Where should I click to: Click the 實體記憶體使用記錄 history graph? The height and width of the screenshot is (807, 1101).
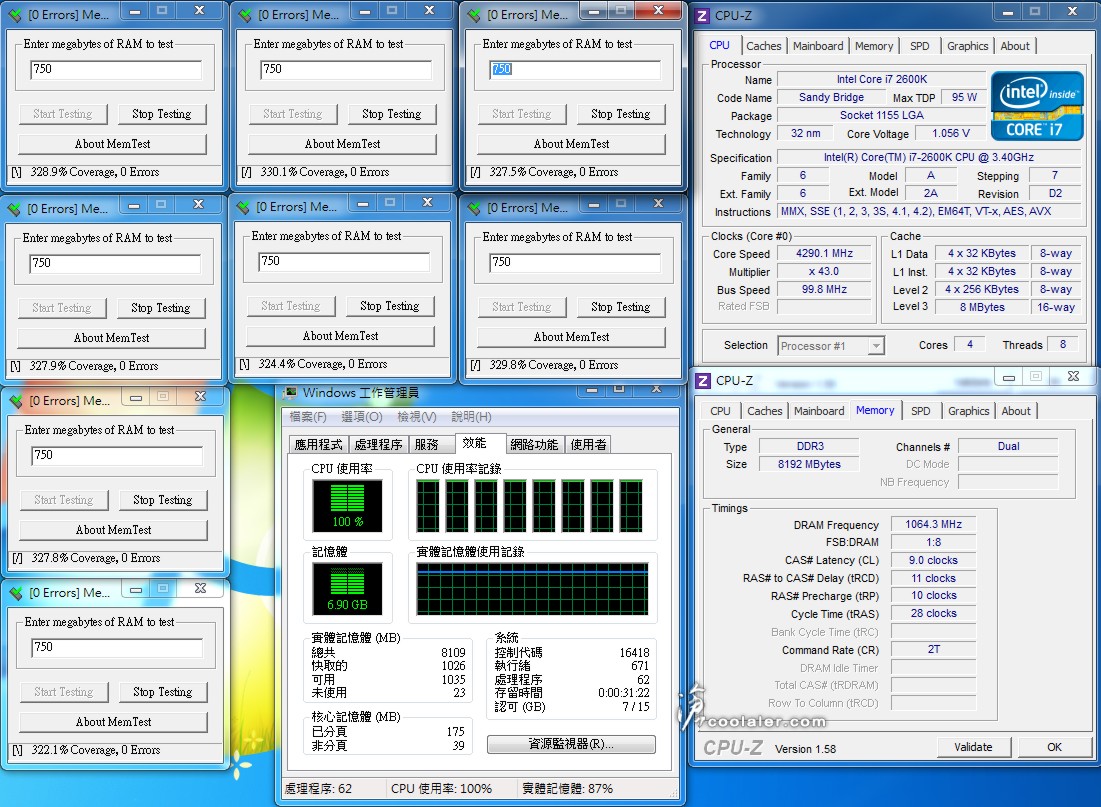coord(532,589)
